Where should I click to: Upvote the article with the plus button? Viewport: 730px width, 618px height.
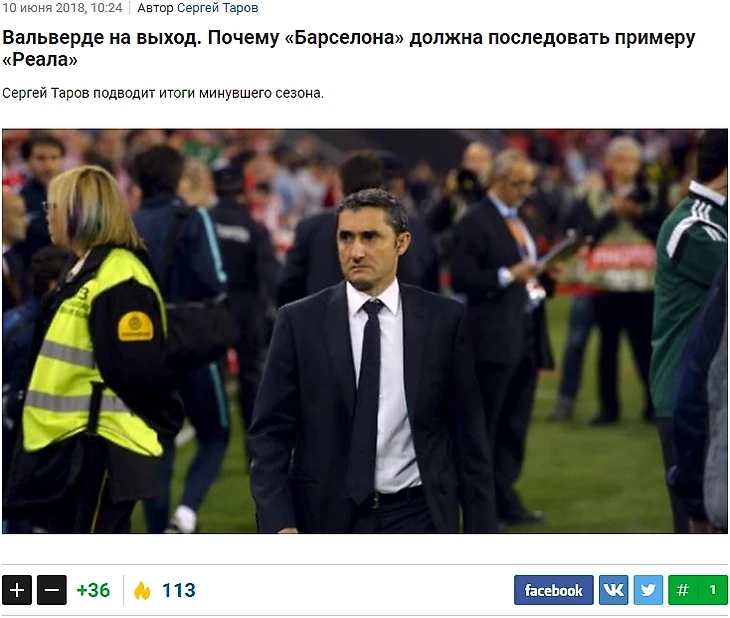point(17,590)
